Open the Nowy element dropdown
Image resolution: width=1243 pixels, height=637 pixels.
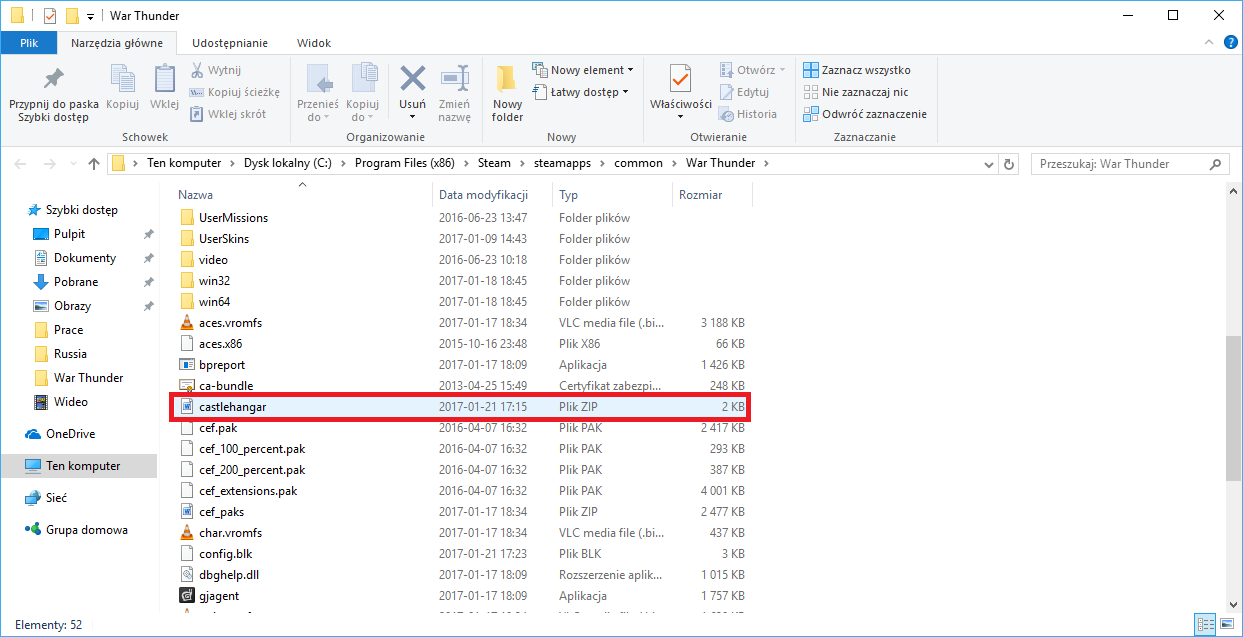coord(583,70)
